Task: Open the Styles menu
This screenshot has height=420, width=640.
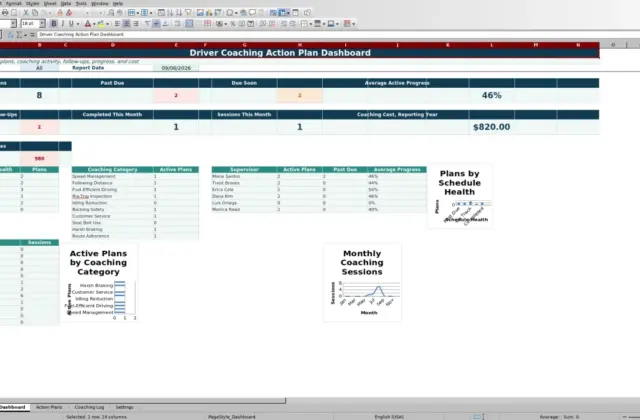Action: (x=33, y=3)
